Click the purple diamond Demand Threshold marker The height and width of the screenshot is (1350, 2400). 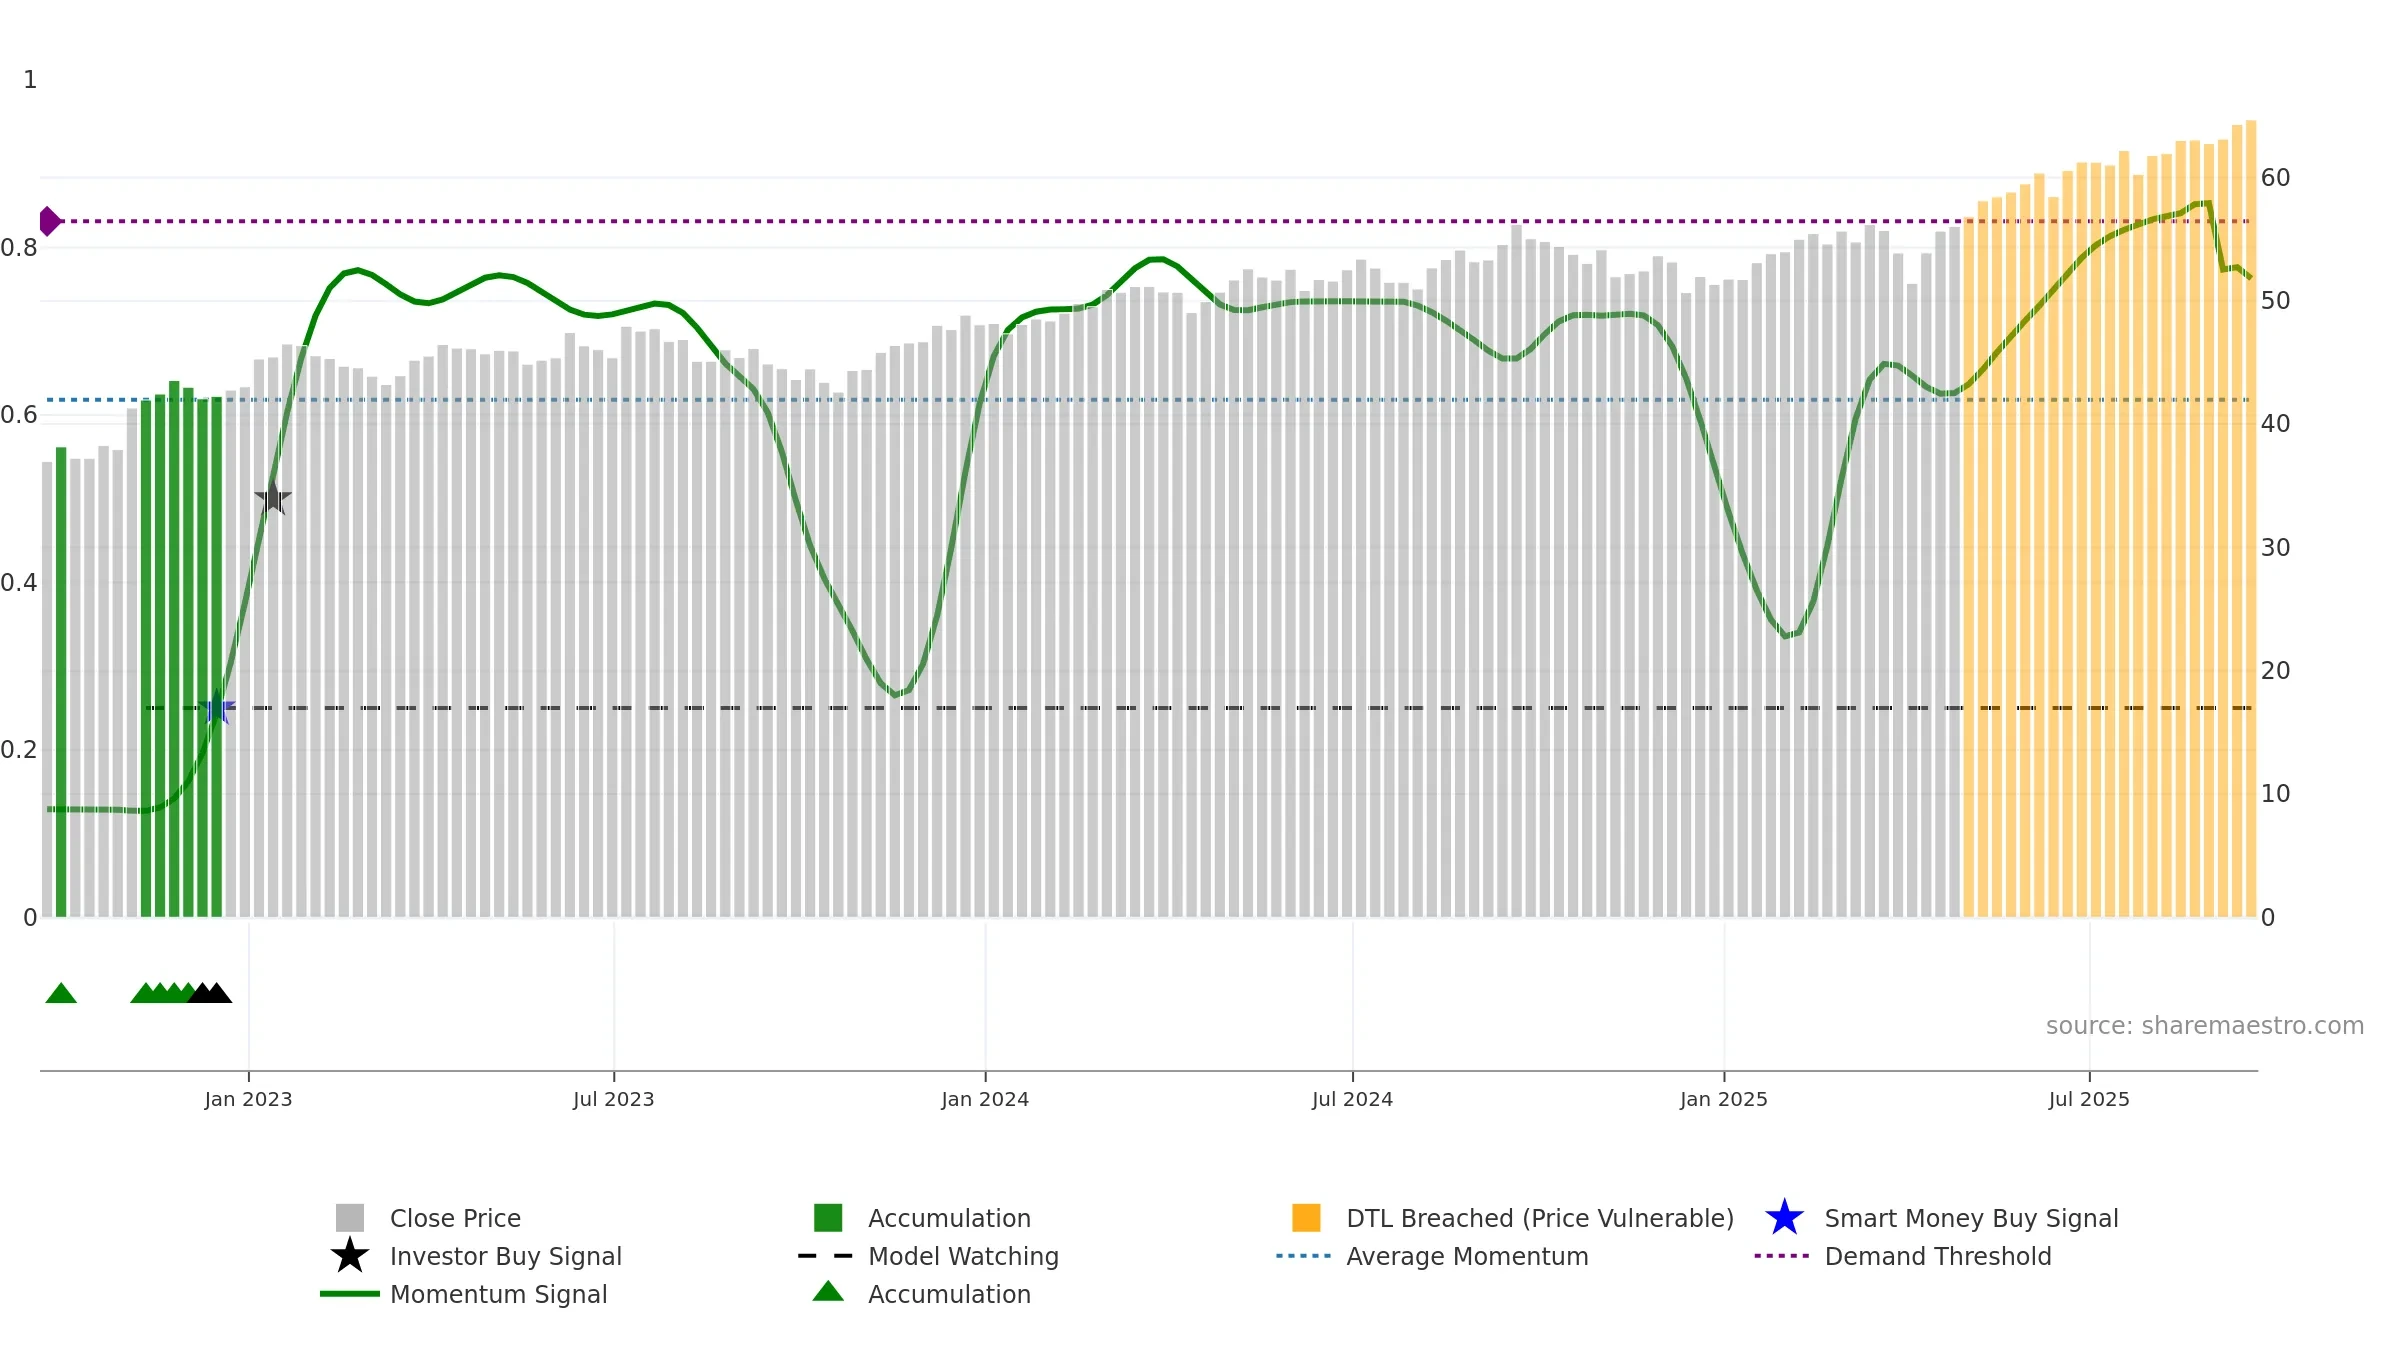49,221
